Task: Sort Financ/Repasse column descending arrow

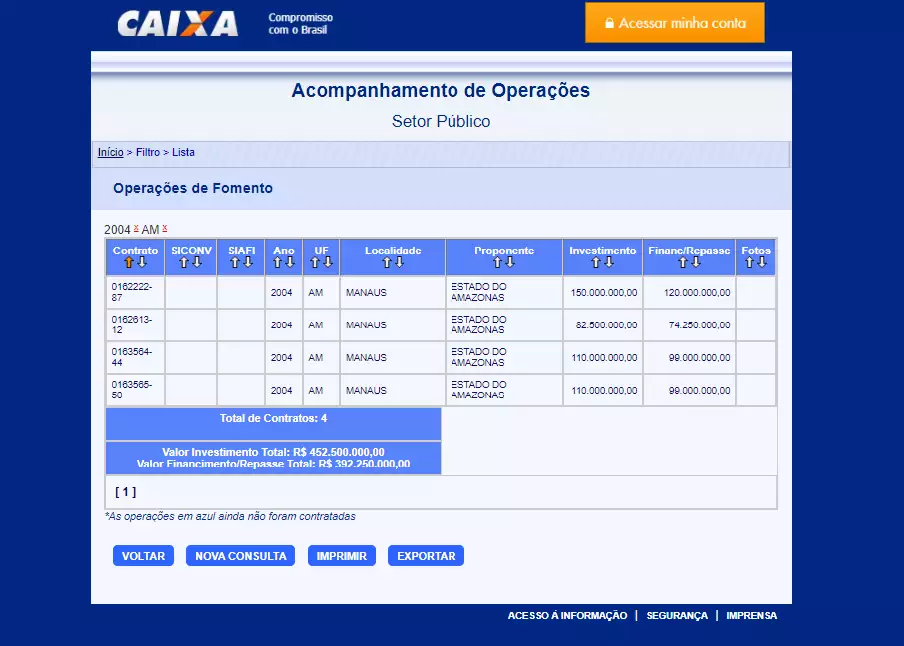Action: coord(696,262)
